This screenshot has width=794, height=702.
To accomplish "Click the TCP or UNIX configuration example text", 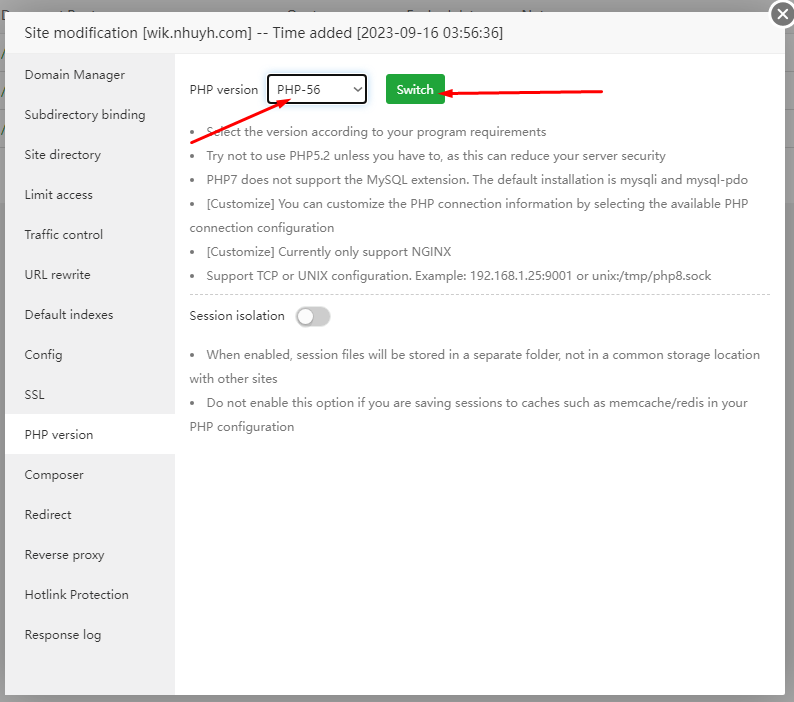I will [x=459, y=276].
